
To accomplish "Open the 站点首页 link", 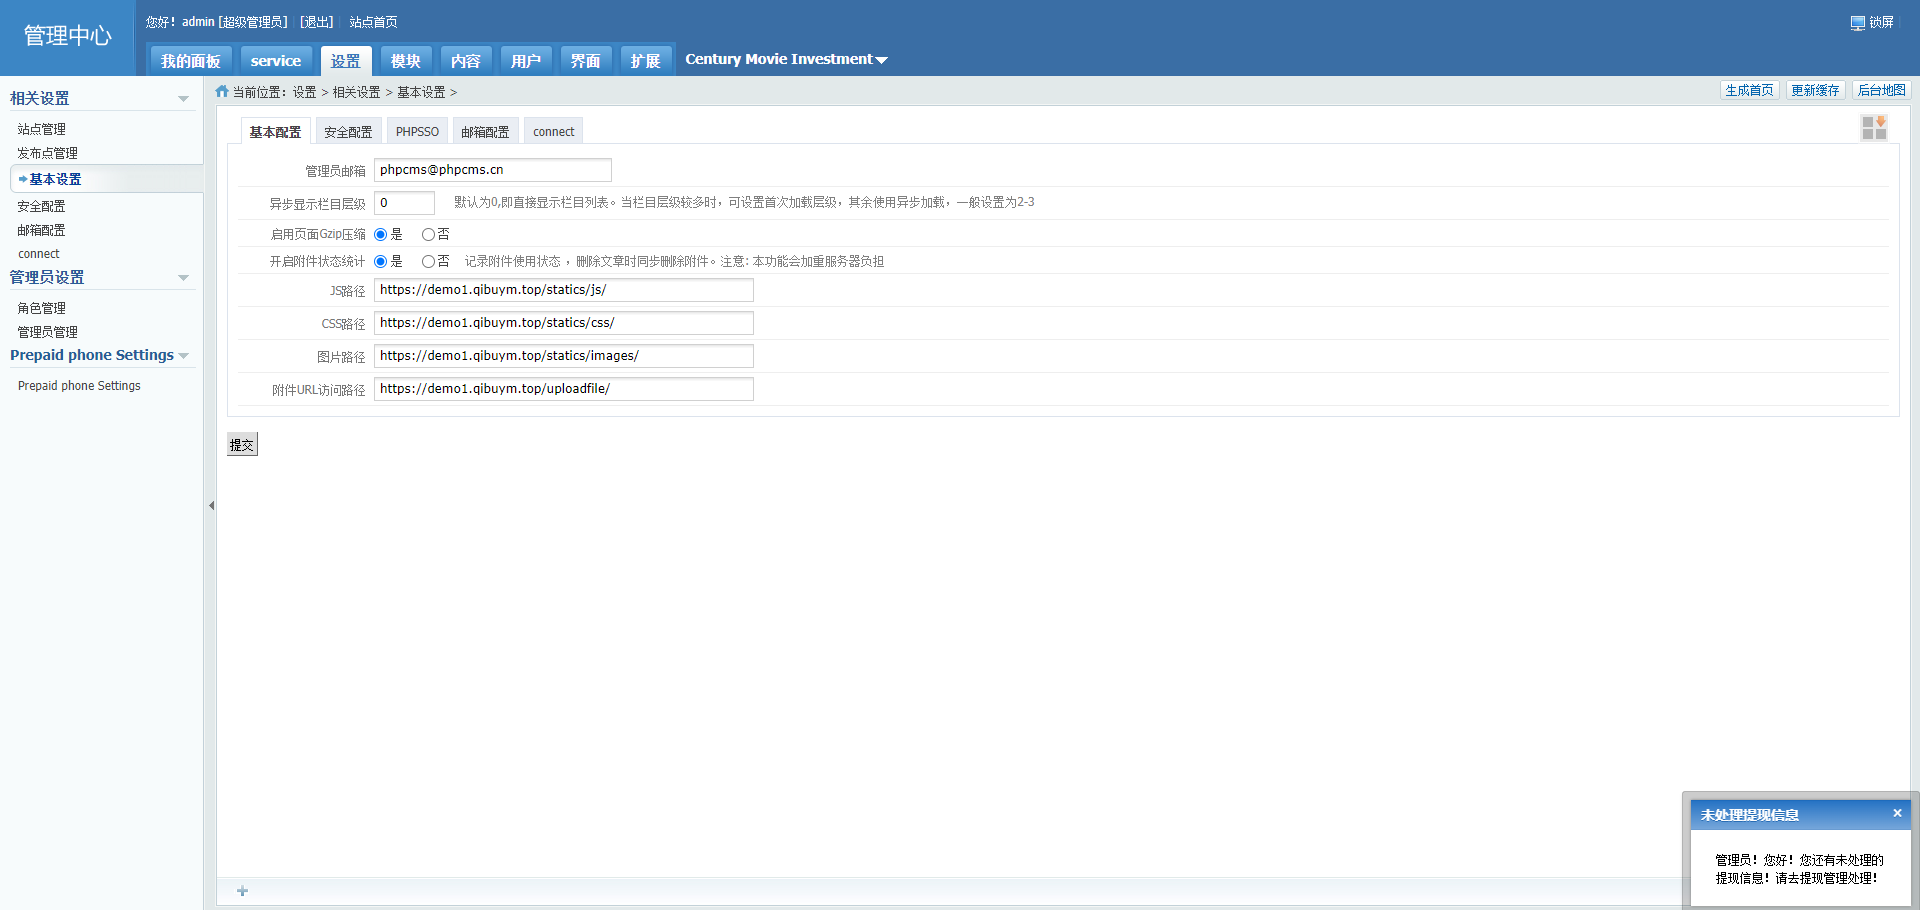I will tap(373, 22).
